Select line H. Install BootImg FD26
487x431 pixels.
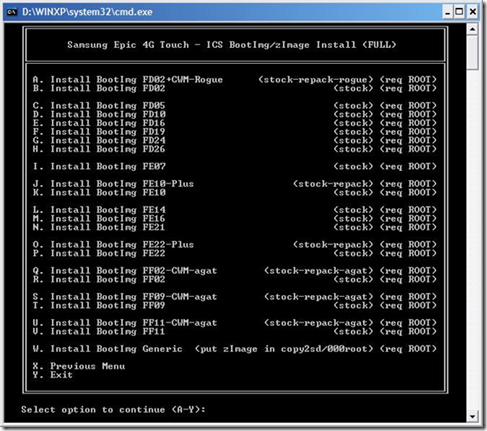99,149
